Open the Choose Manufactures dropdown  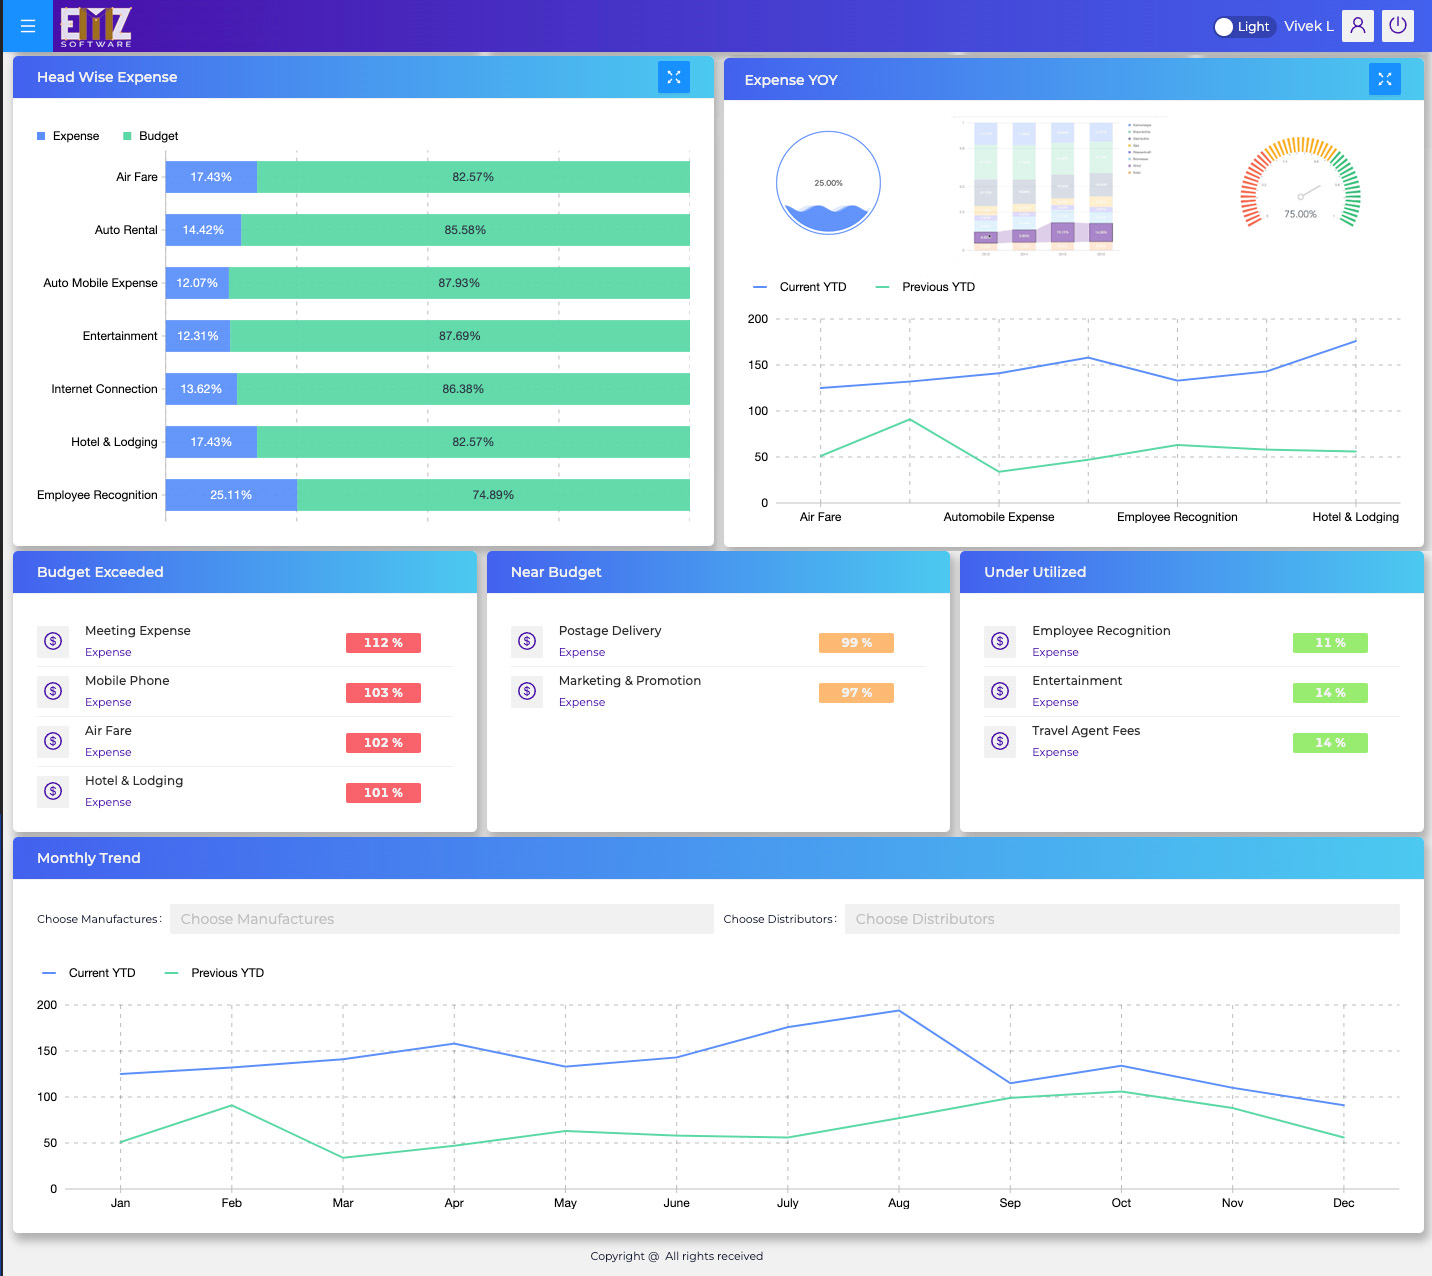tap(441, 919)
